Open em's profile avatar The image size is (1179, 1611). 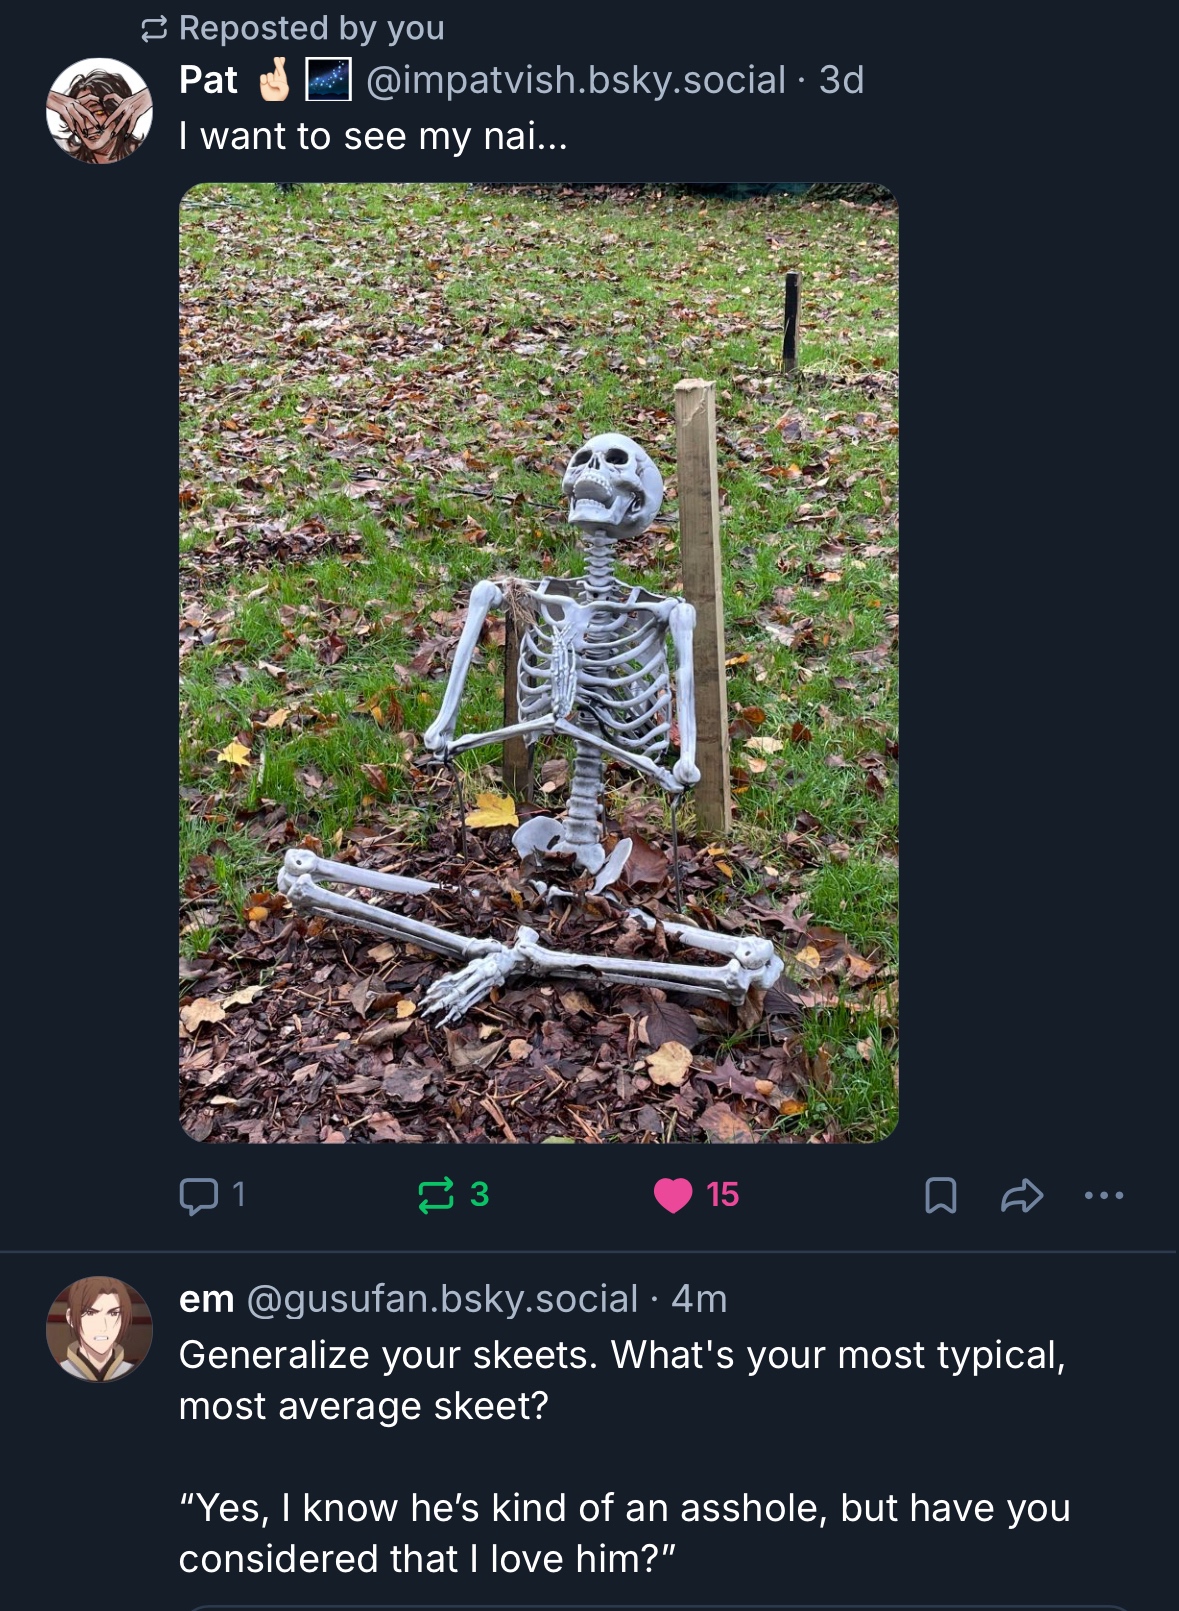pos(99,1329)
